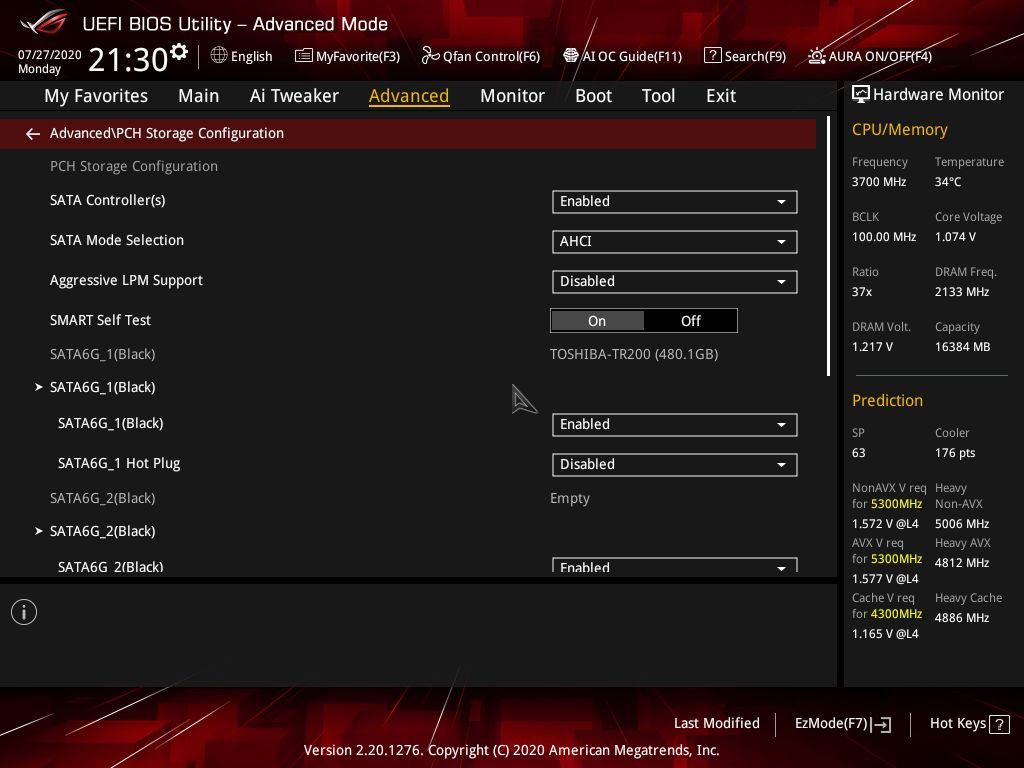Open clock settings via gear icon
The image size is (1024, 768).
[179, 52]
